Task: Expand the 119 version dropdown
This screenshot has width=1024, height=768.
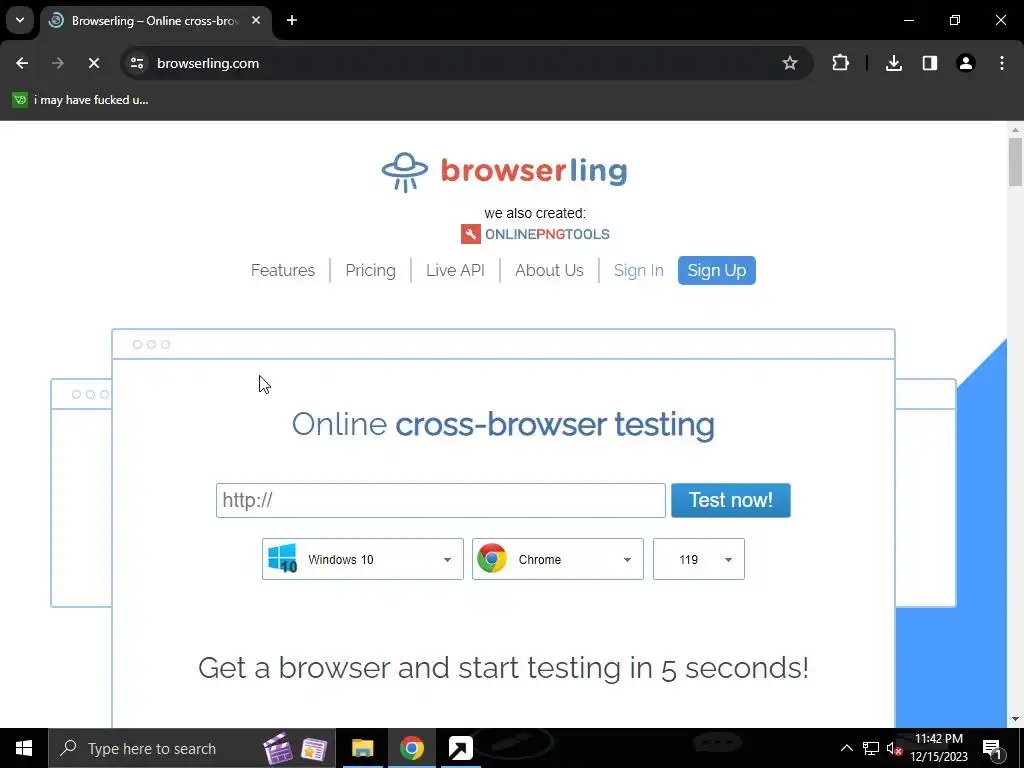Action: tap(699, 559)
